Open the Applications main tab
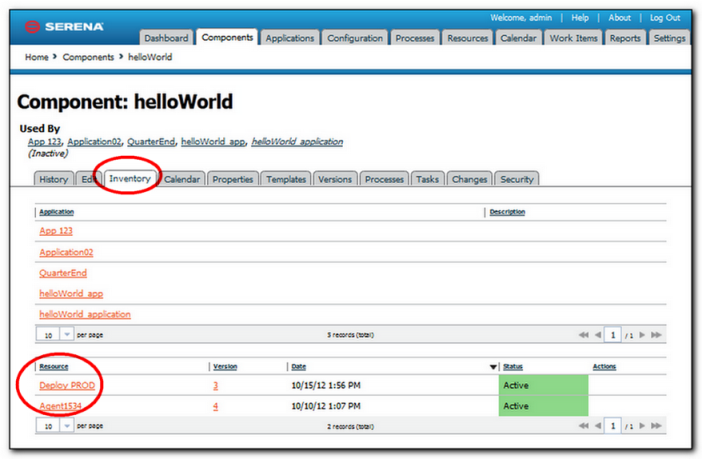The width and height of the screenshot is (702, 459). 290,38
